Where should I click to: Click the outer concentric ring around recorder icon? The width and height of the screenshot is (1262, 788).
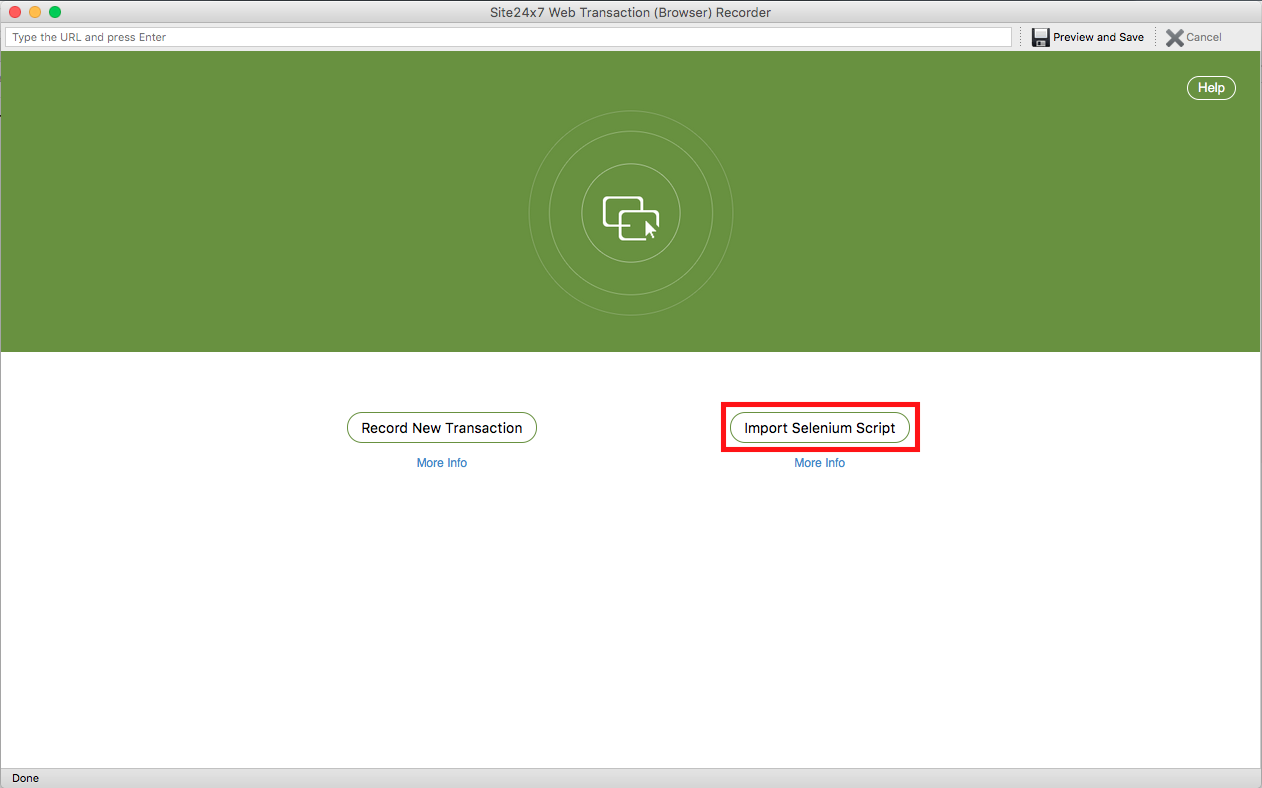pyautogui.click(x=631, y=114)
